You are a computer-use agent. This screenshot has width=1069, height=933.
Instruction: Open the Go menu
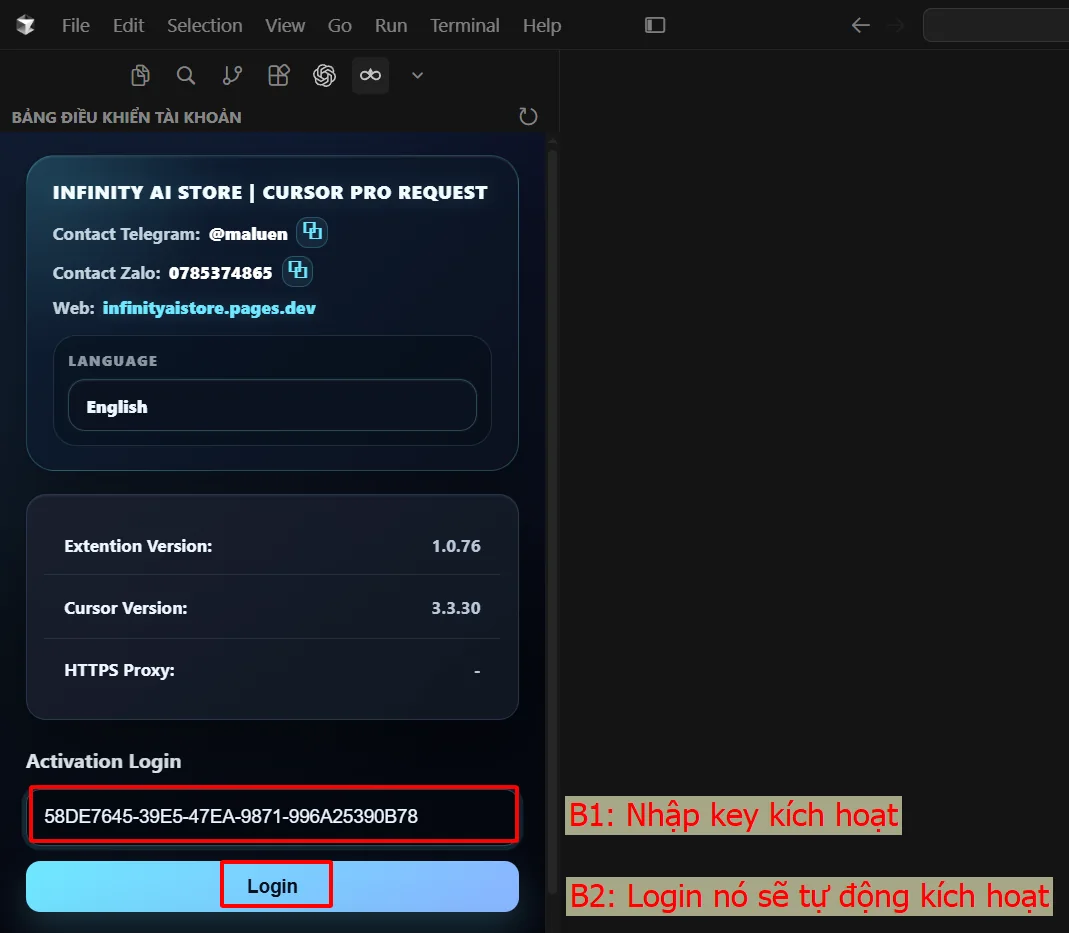(x=340, y=25)
